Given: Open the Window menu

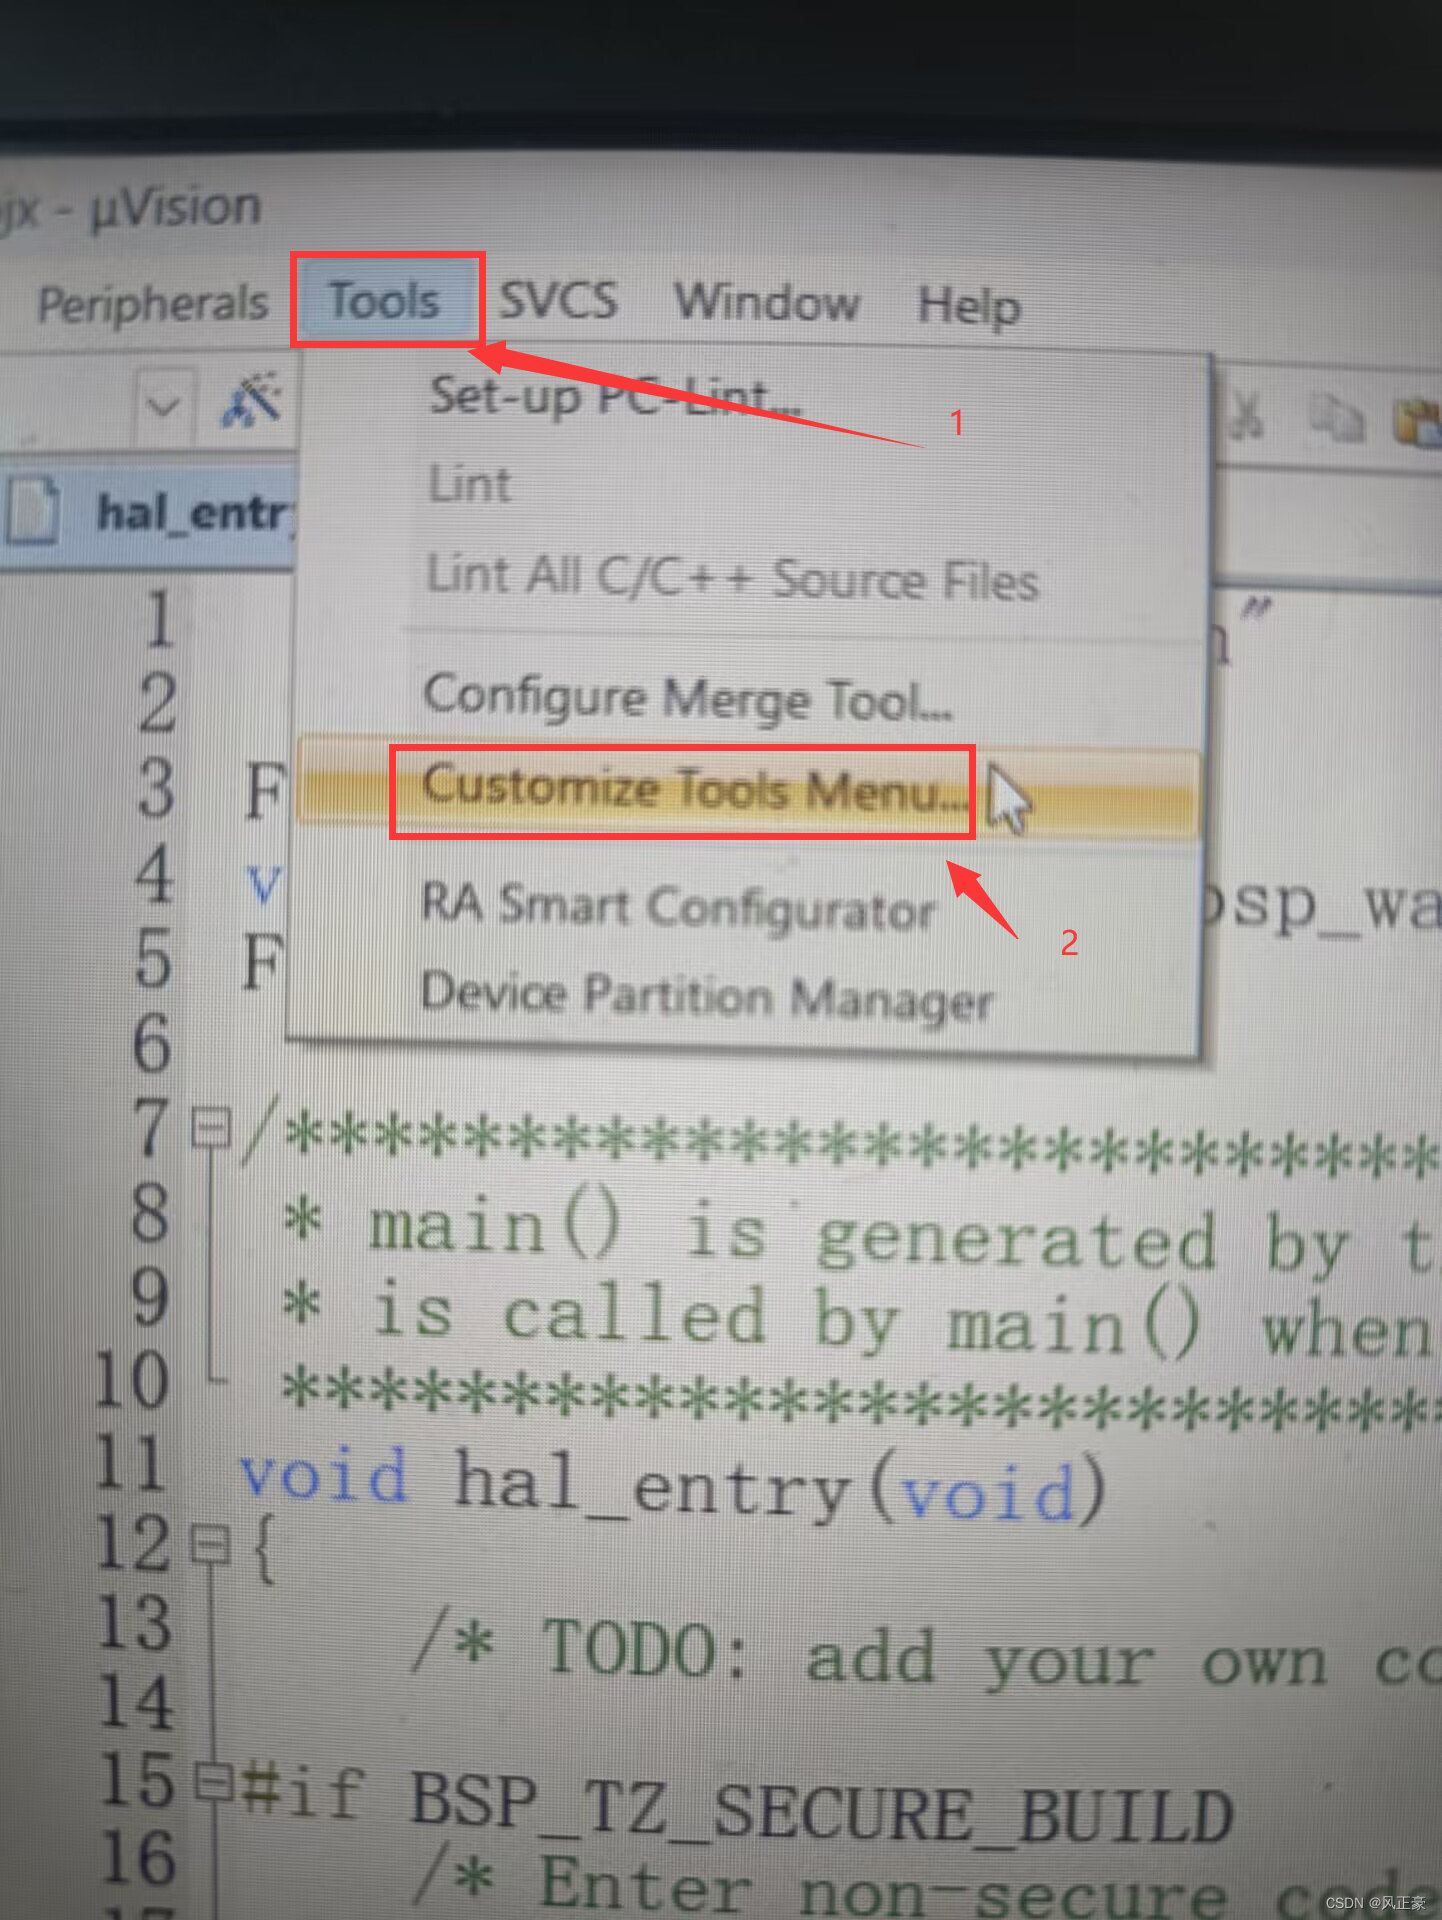Looking at the screenshot, I should pyautogui.click(x=767, y=302).
